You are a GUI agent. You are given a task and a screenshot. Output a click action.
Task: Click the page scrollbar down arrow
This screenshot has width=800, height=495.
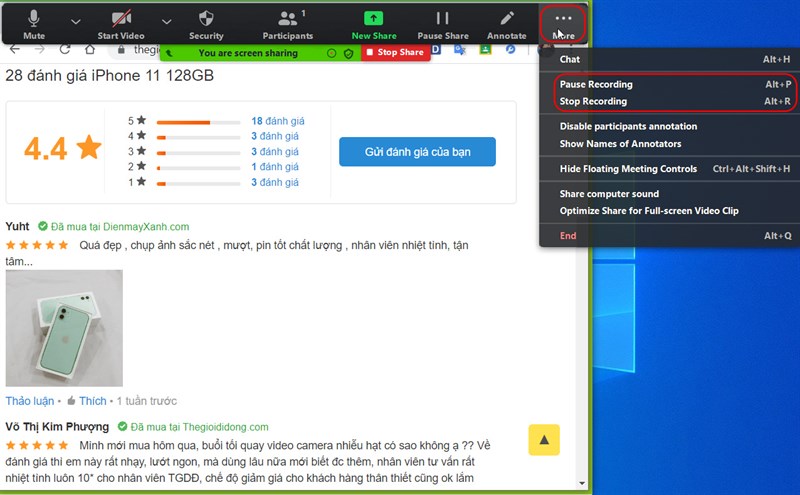click(x=582, y=483)
